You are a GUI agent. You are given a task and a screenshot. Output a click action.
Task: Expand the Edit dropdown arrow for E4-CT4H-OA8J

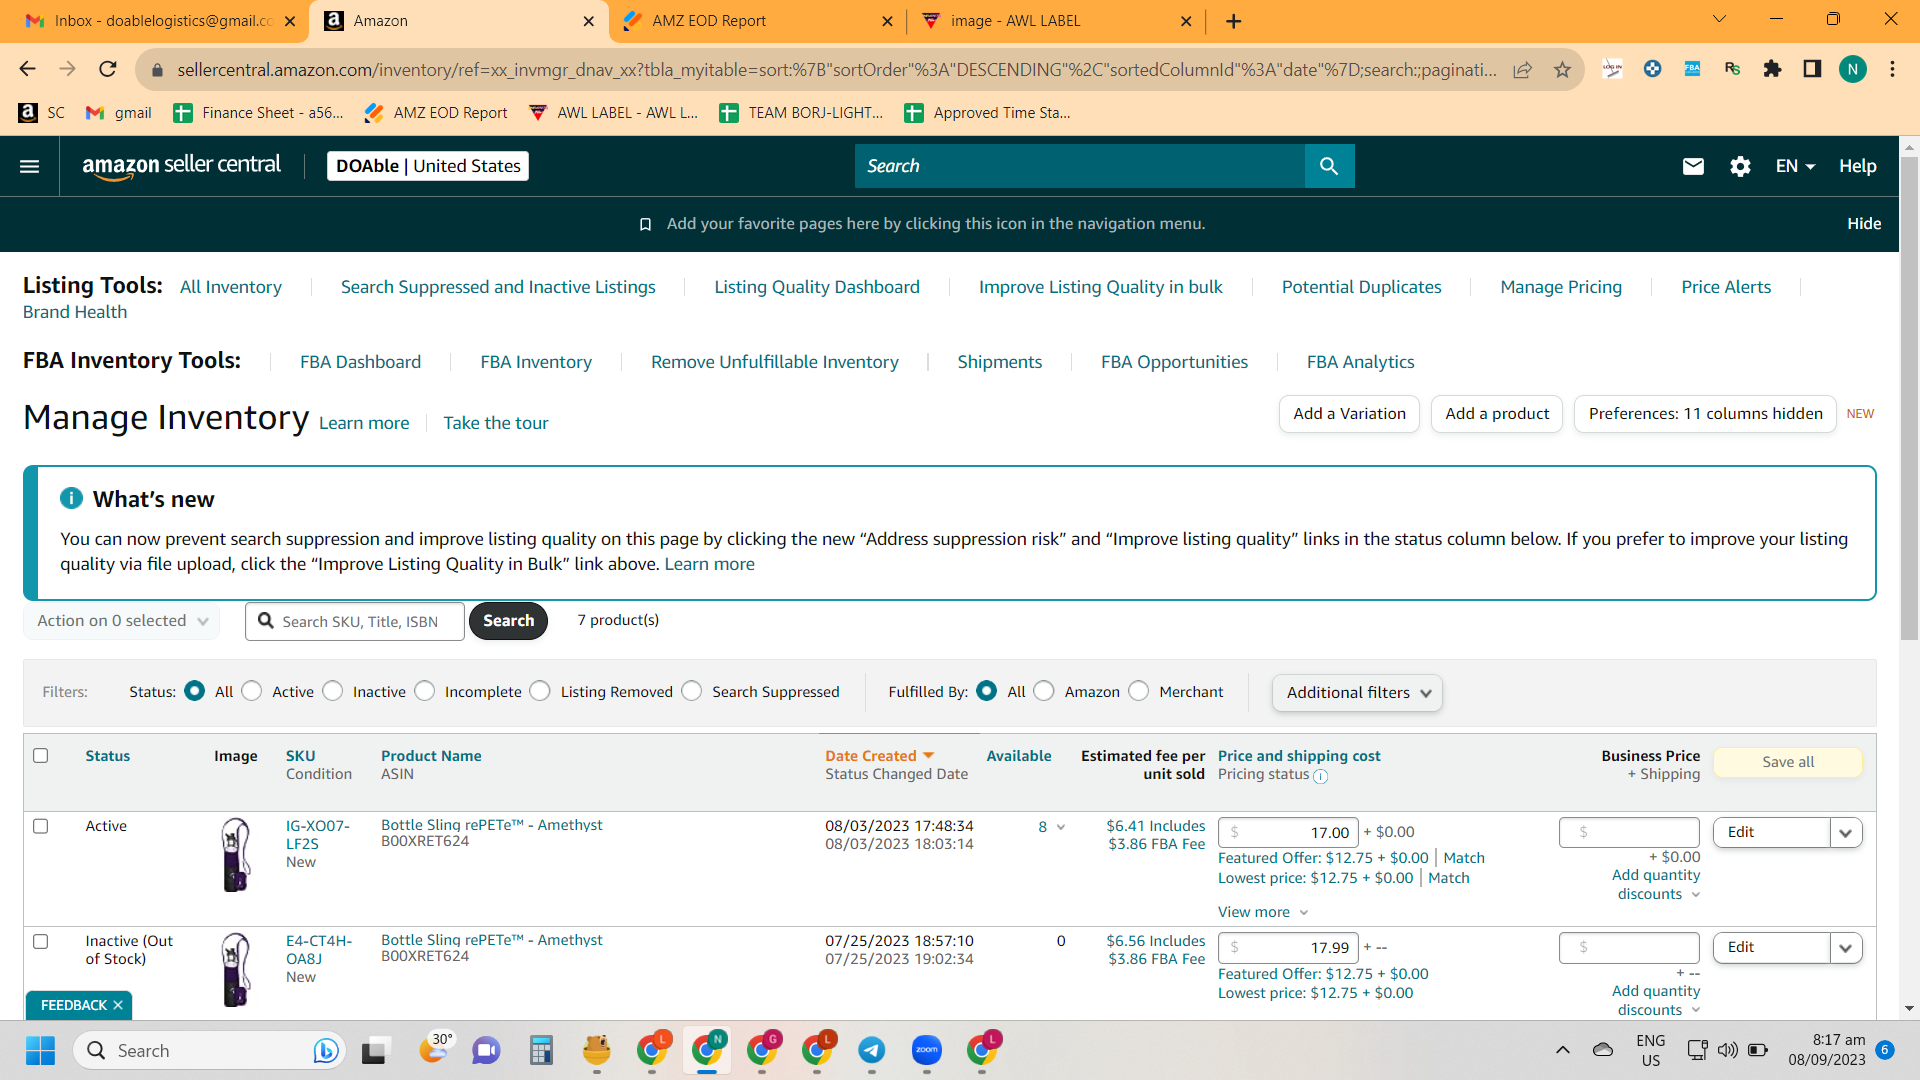coord(1845,948)
